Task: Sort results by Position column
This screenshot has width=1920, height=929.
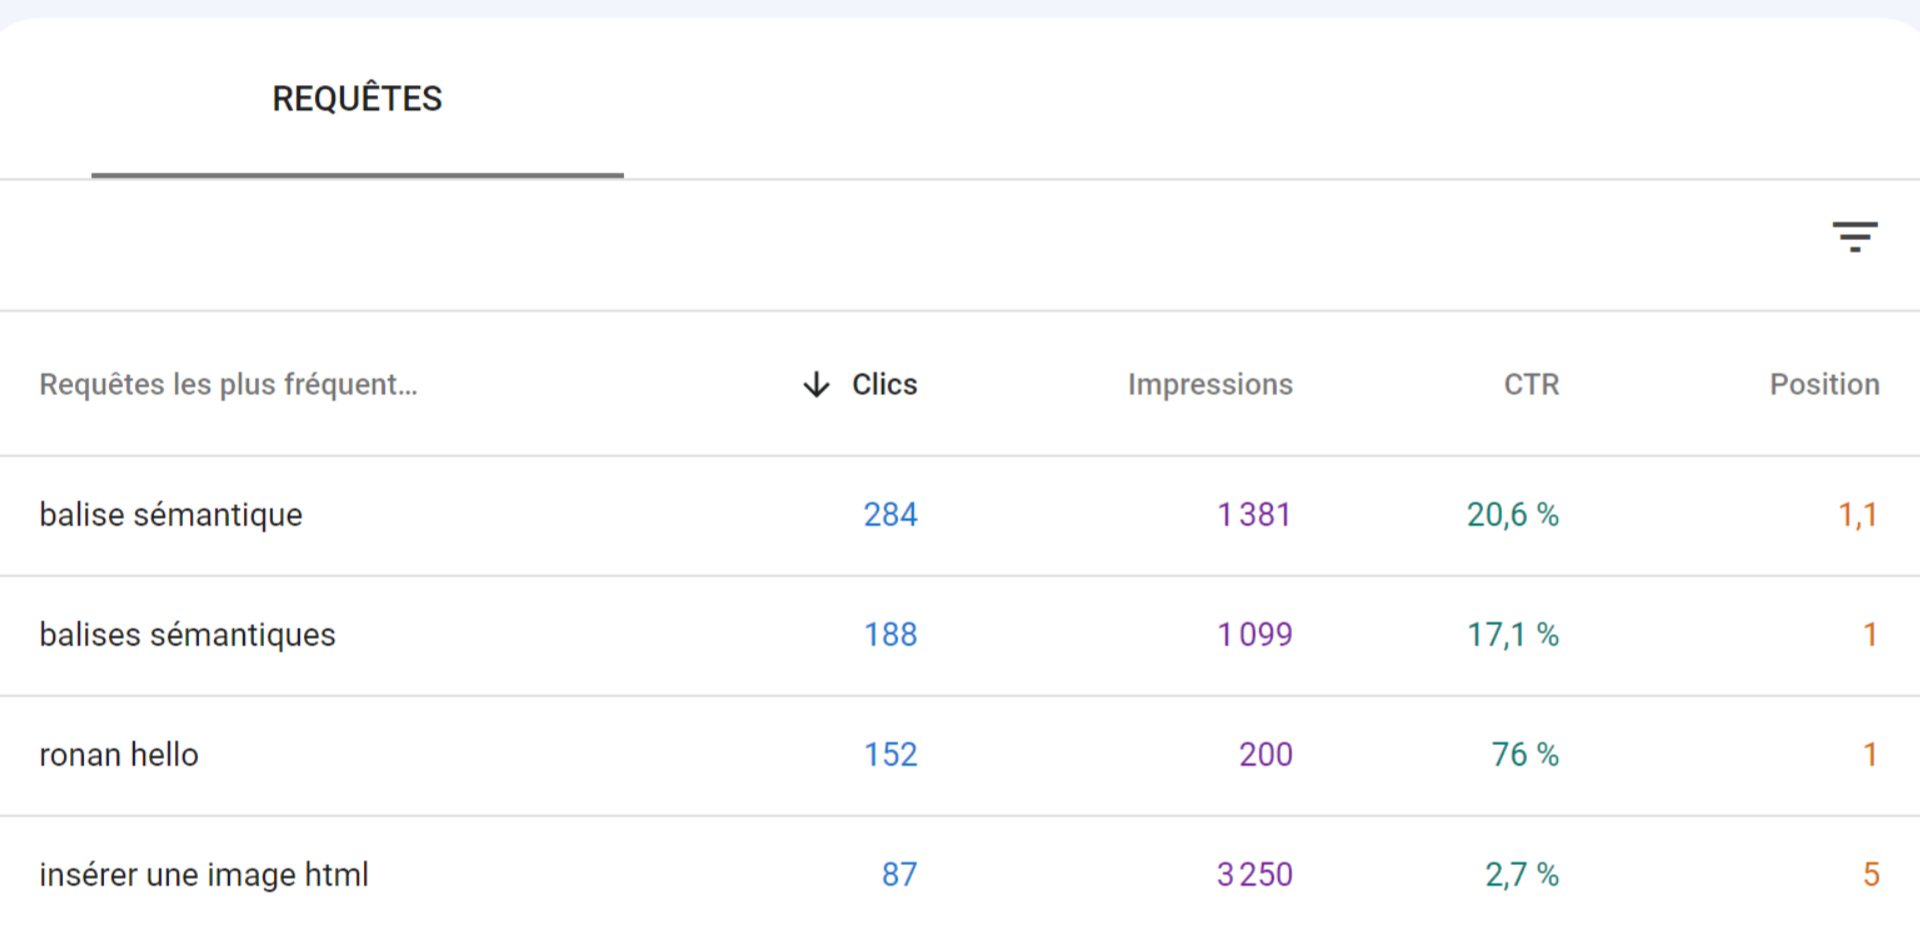Action: click(x=1824, y=384)
